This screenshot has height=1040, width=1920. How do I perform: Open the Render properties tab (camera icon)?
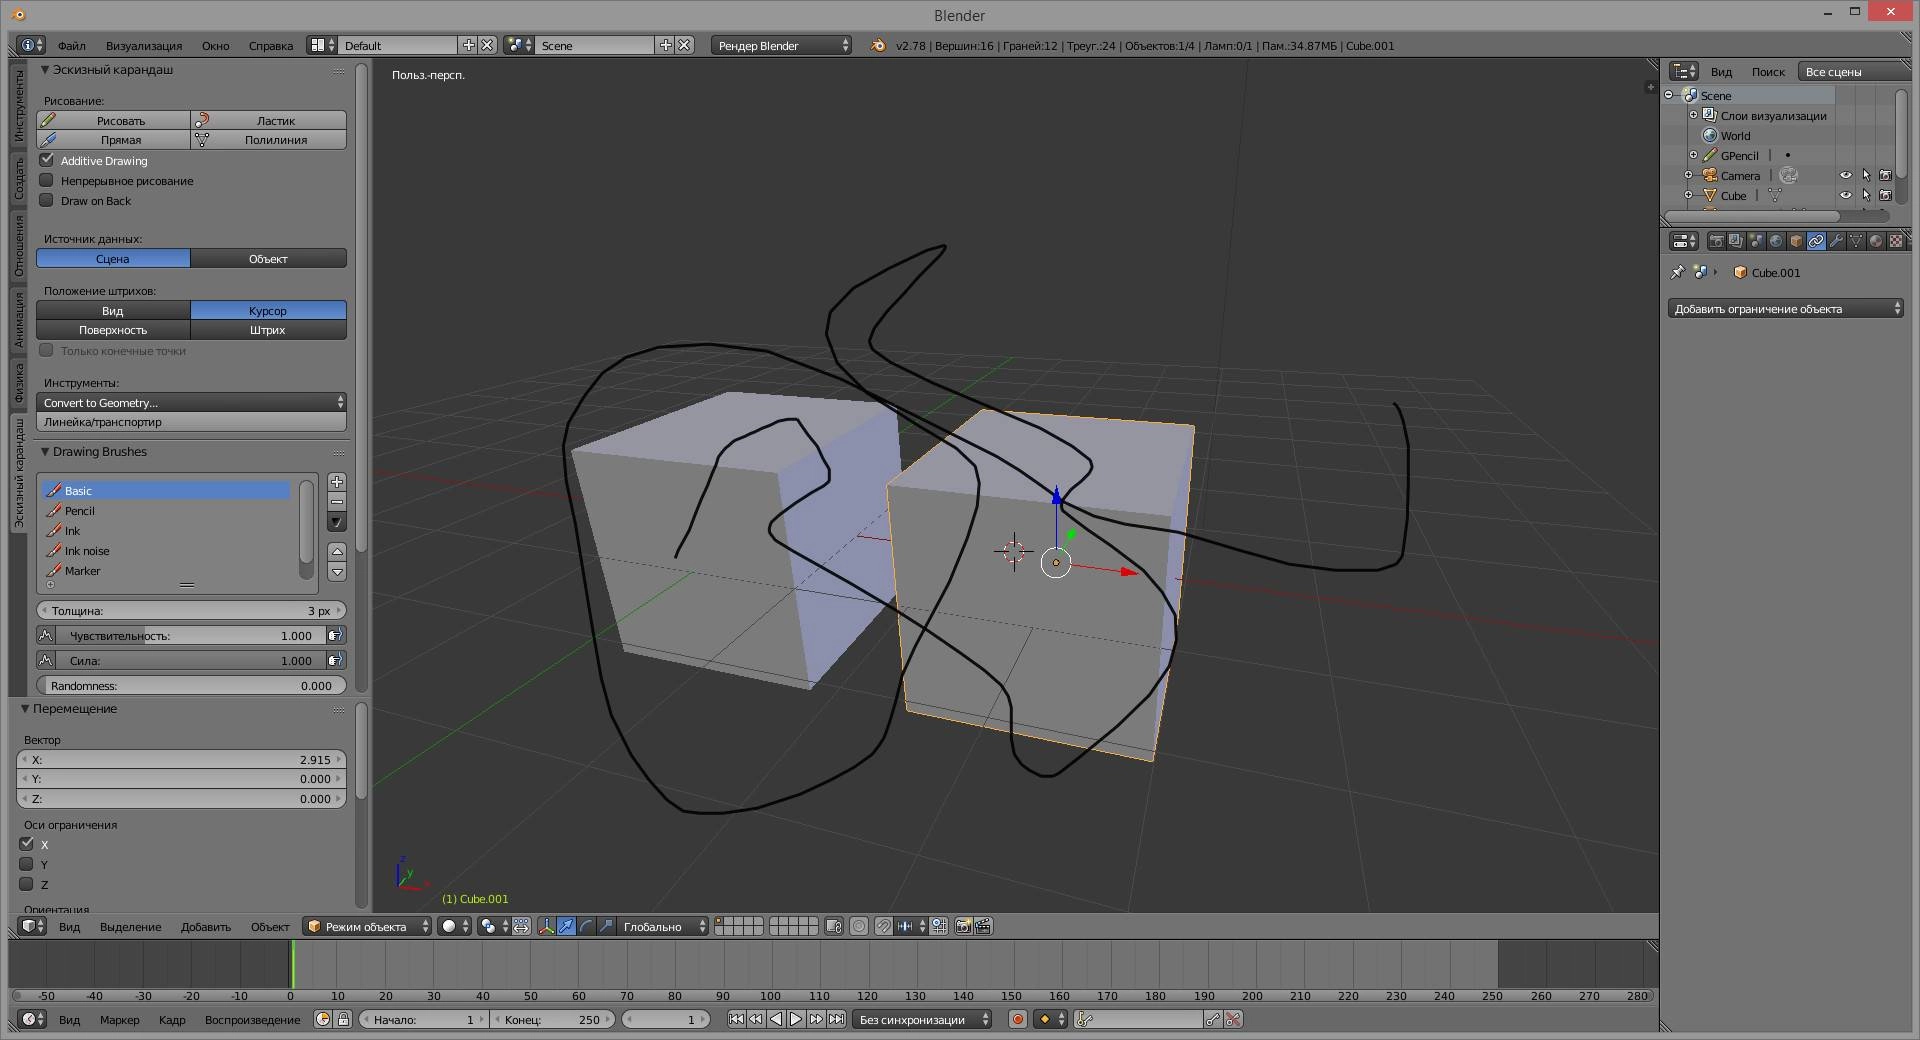tap(1717, 241)
